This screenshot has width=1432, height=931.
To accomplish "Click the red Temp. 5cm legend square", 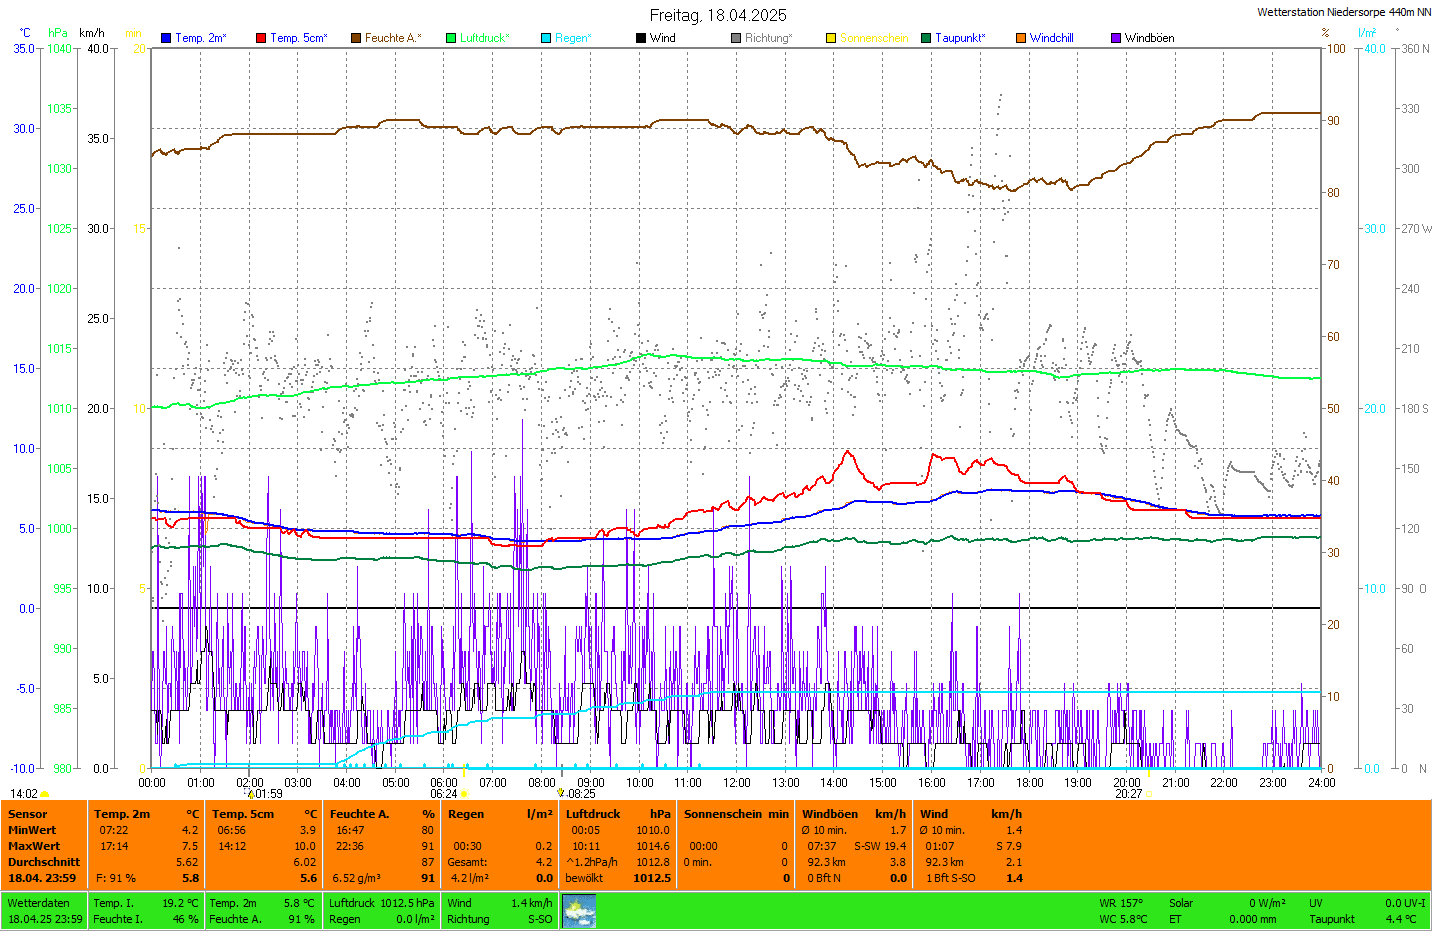I will pos(261,38).
